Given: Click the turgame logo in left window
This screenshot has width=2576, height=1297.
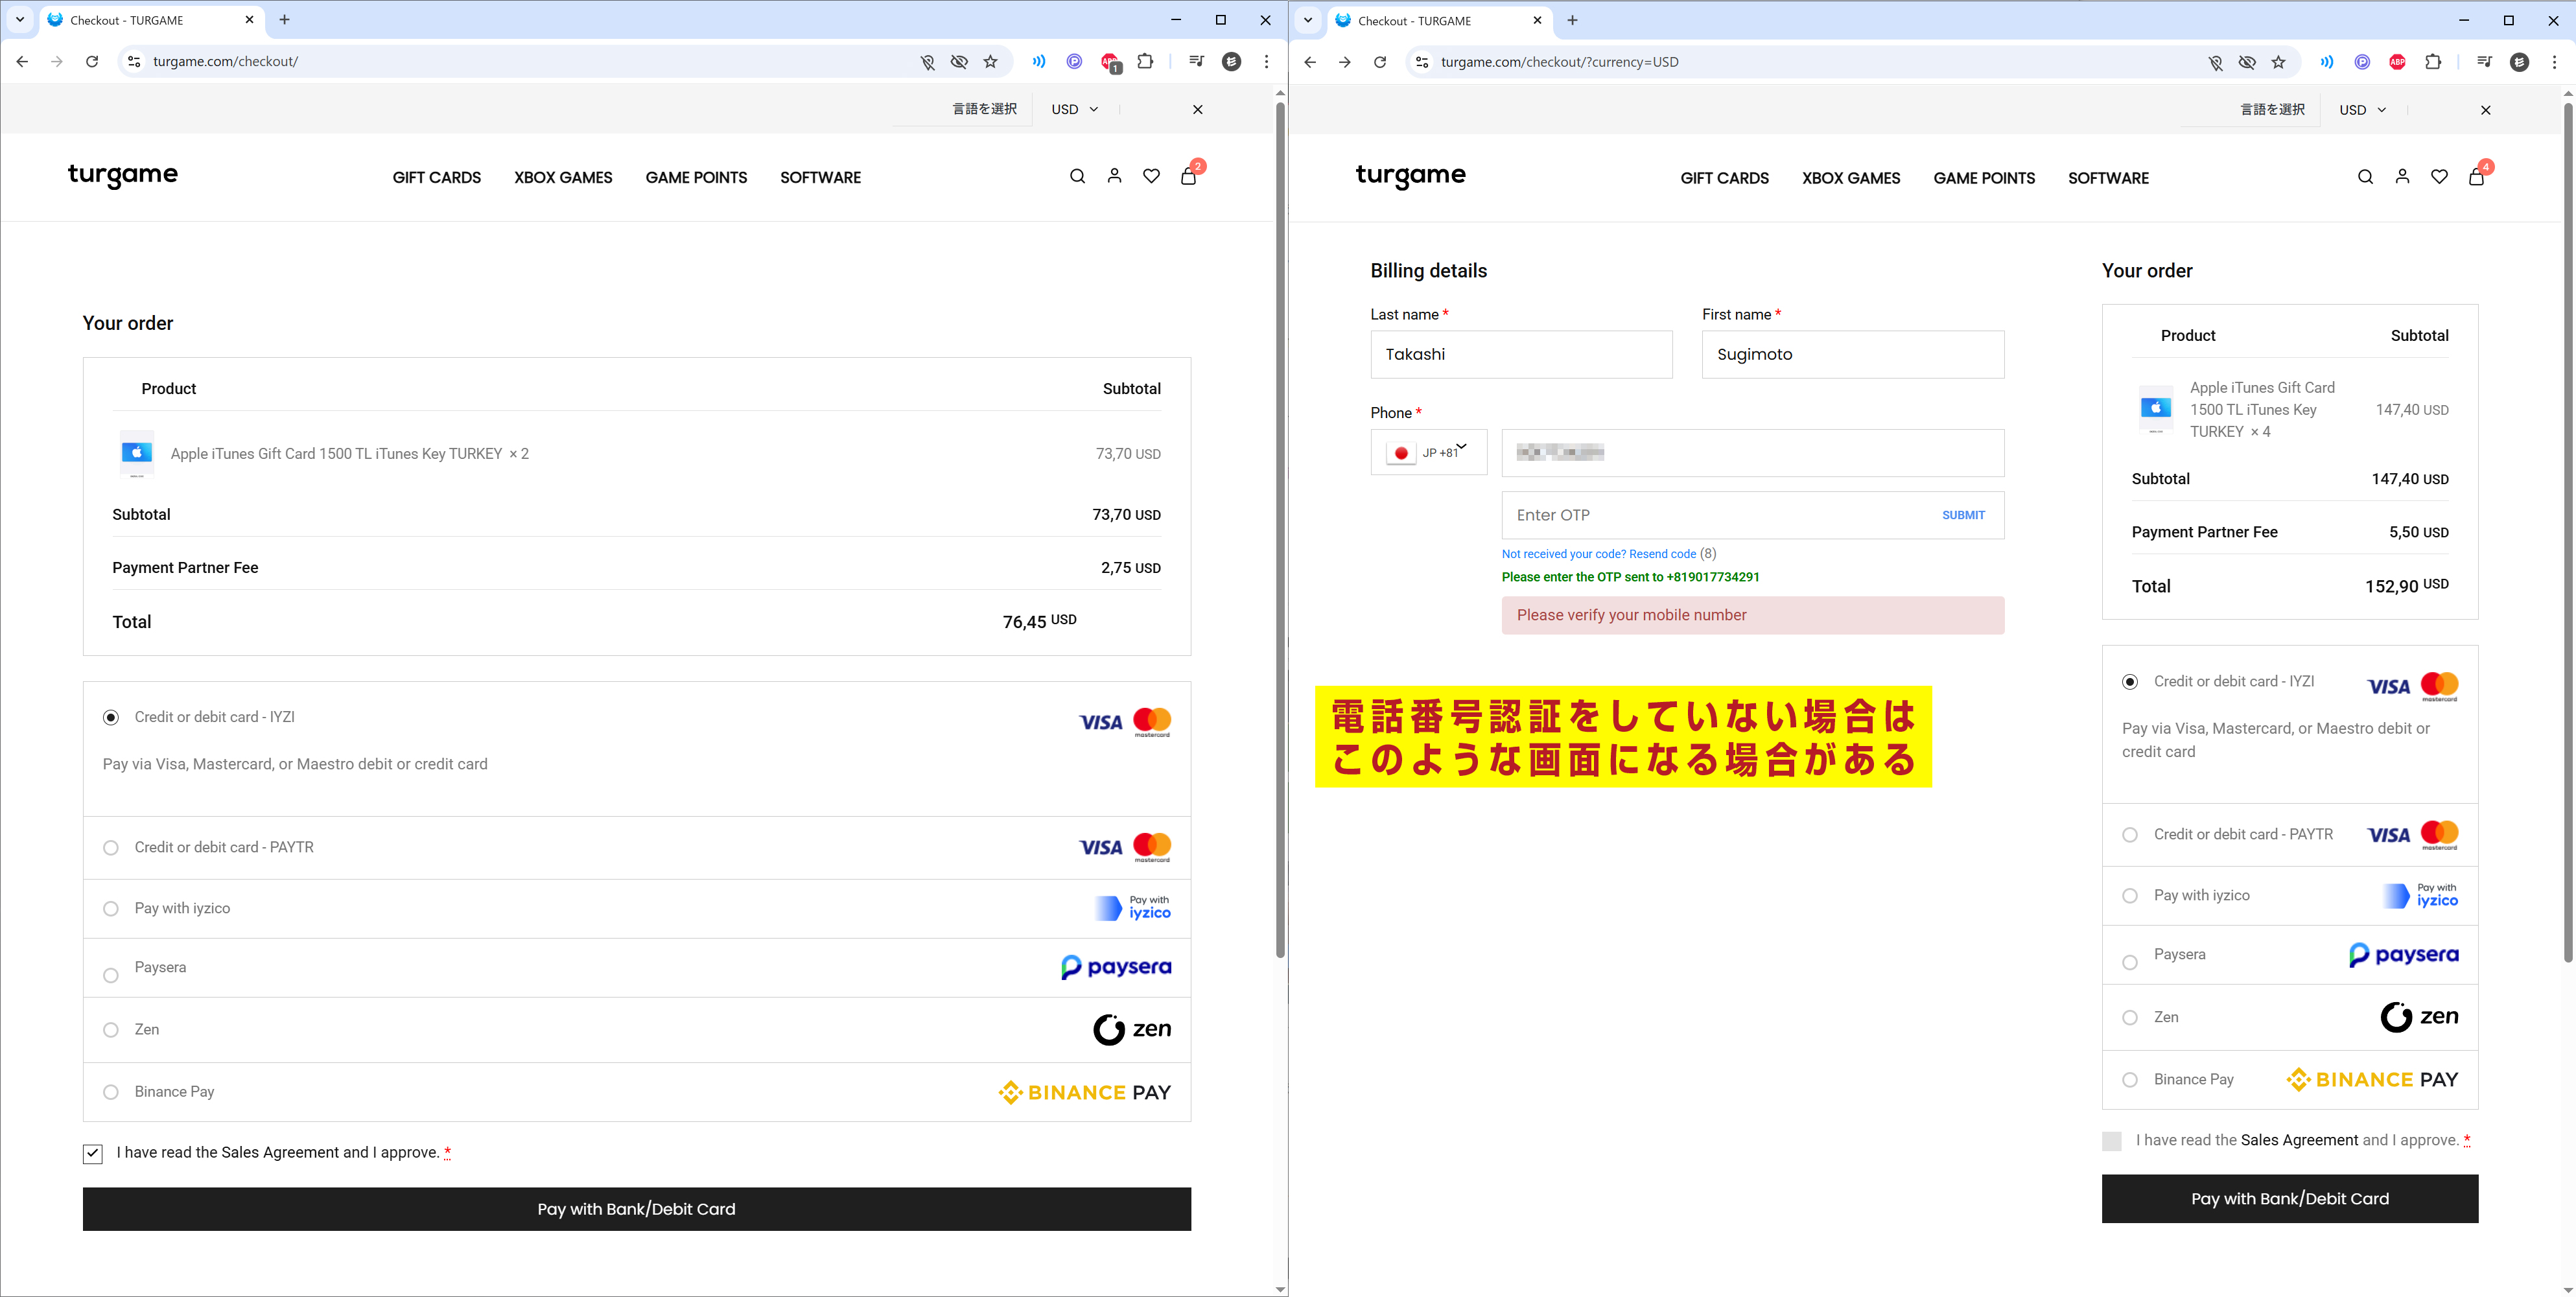Looking at the screenshot, I should pyautogui.click(x=123, y=175).
